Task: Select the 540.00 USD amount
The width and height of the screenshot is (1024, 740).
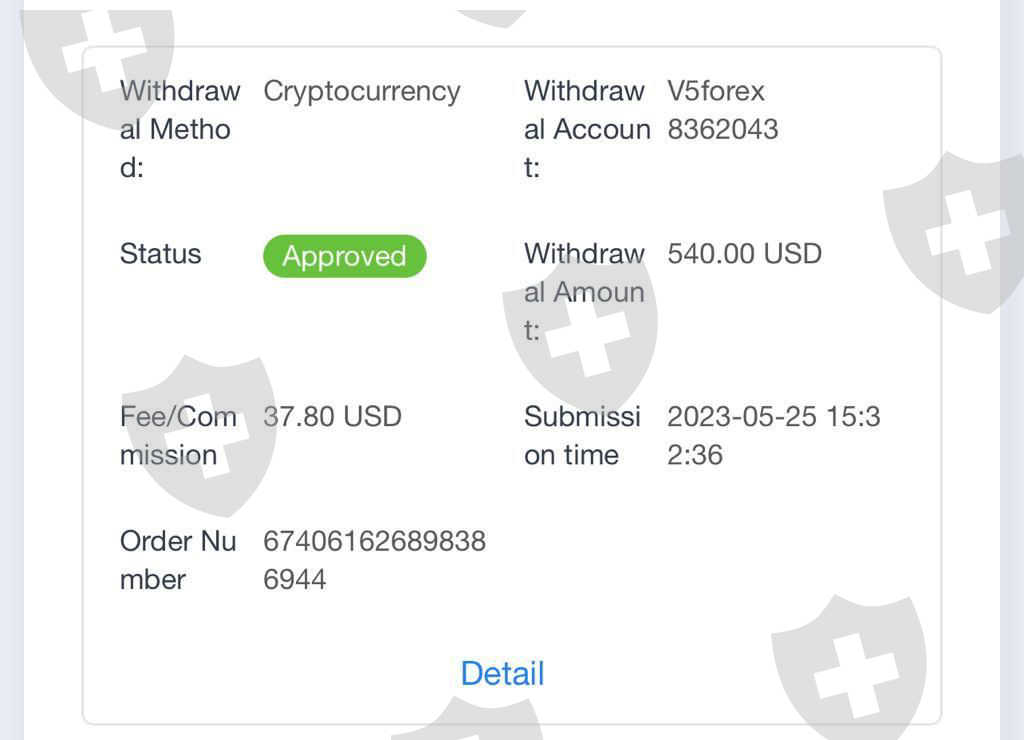Action: pos(744,254)
